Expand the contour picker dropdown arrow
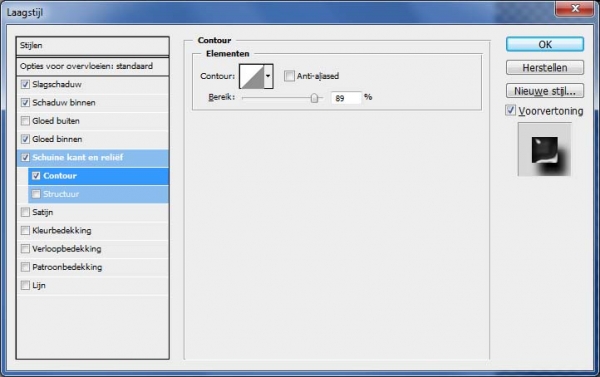 [268, 77]
